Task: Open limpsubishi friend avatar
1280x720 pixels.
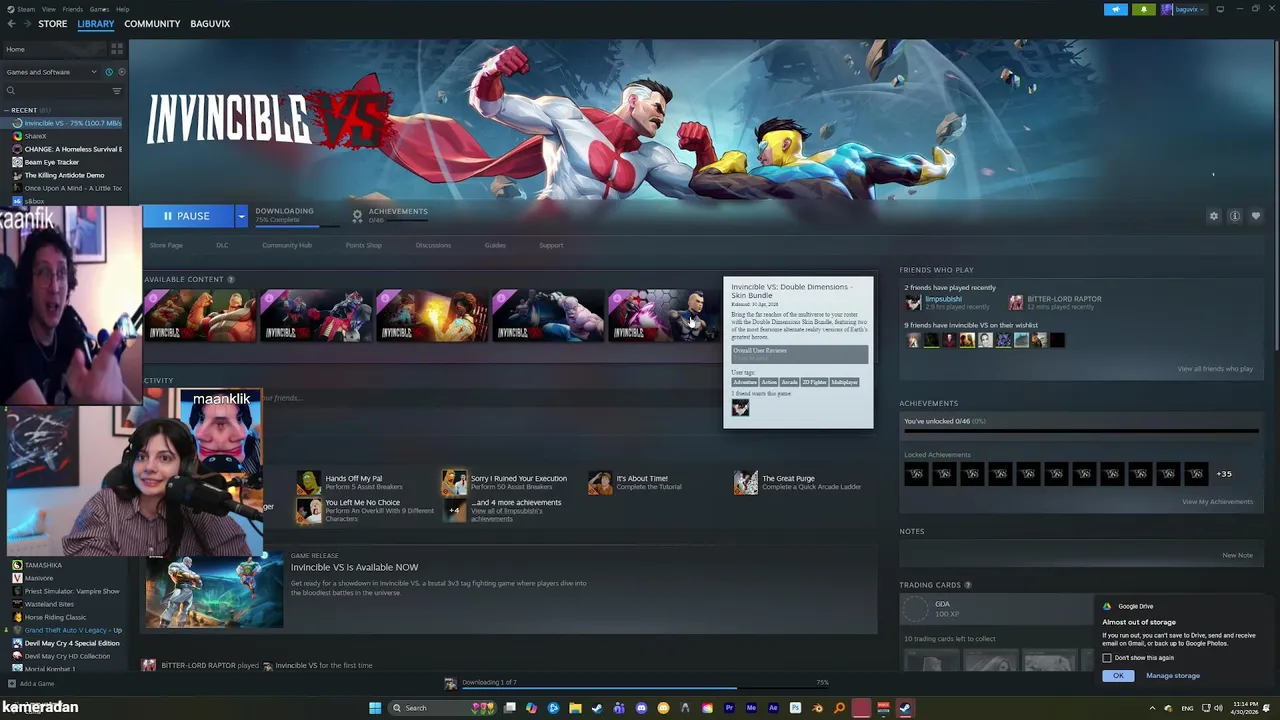Action: coord(913,302)
